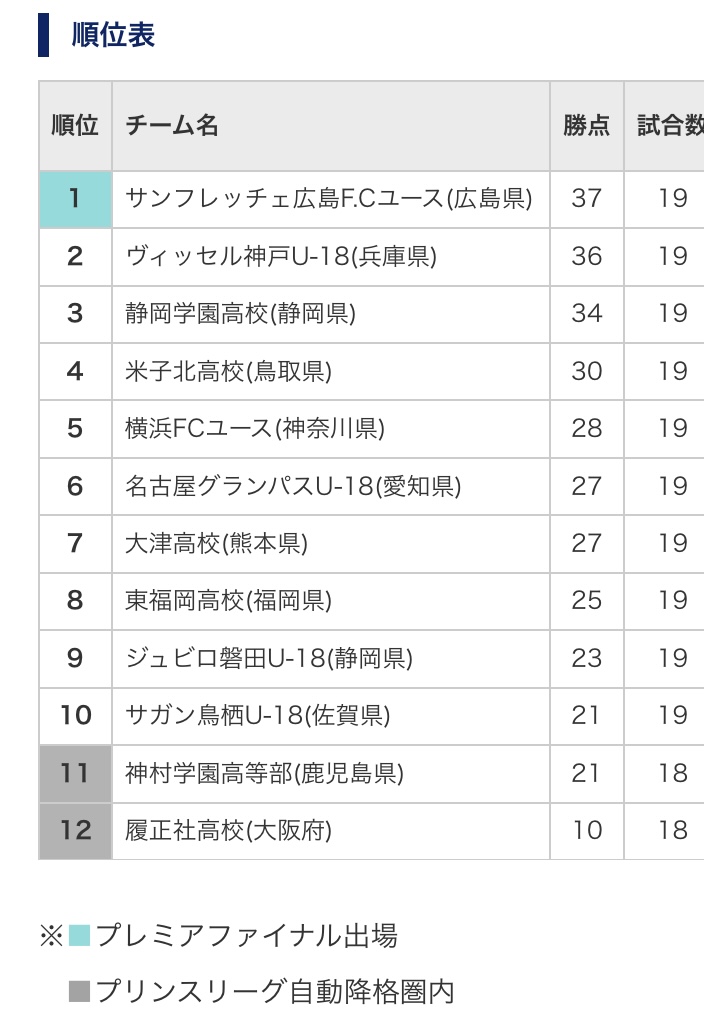Click the 順位 column header

[x=75, y=126]
